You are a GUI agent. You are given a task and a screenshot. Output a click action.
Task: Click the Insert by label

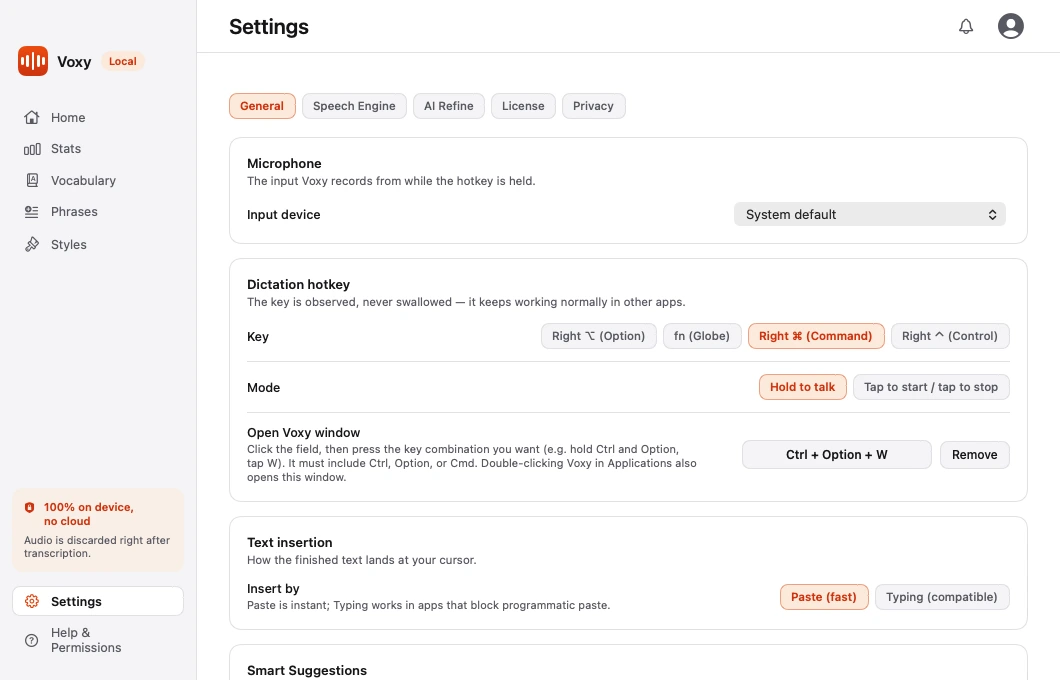(x=273, y=589)
